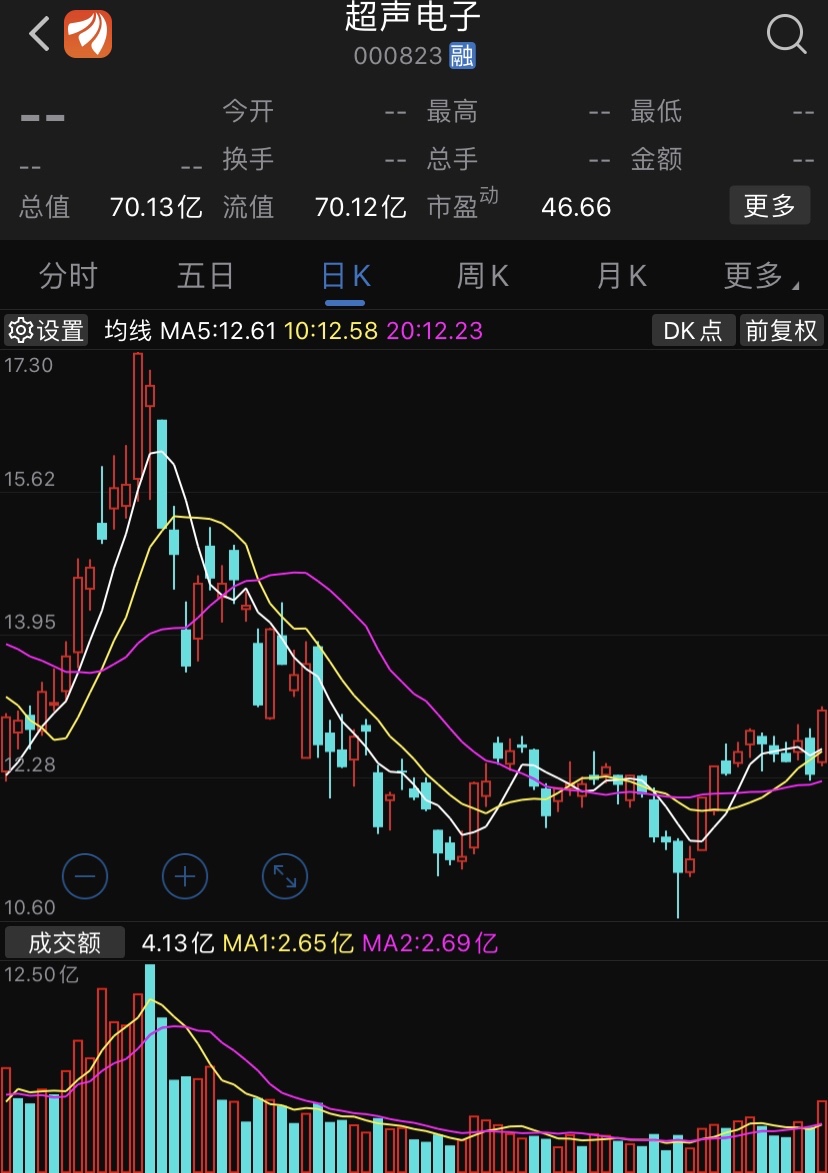Tap 15.62 price axis label

click(29, 479)
